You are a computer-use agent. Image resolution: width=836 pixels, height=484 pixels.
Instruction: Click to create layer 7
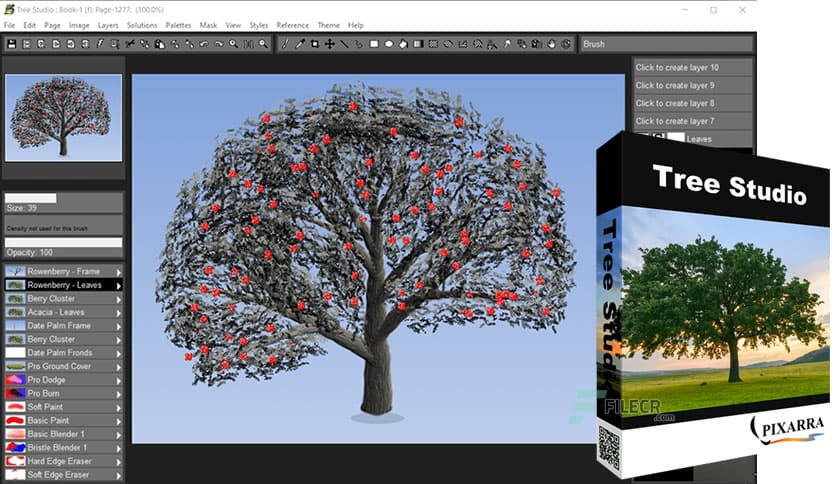(692, 121)
